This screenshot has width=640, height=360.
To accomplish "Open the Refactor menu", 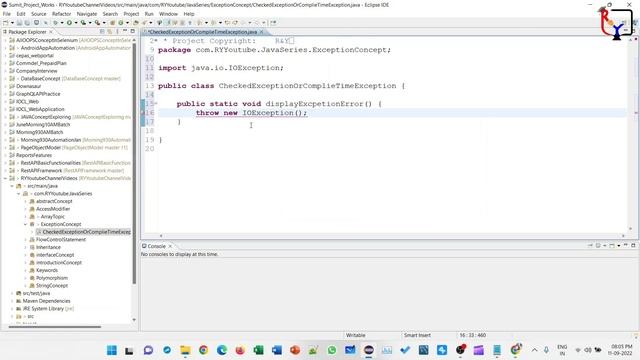I will click(62, 14).
